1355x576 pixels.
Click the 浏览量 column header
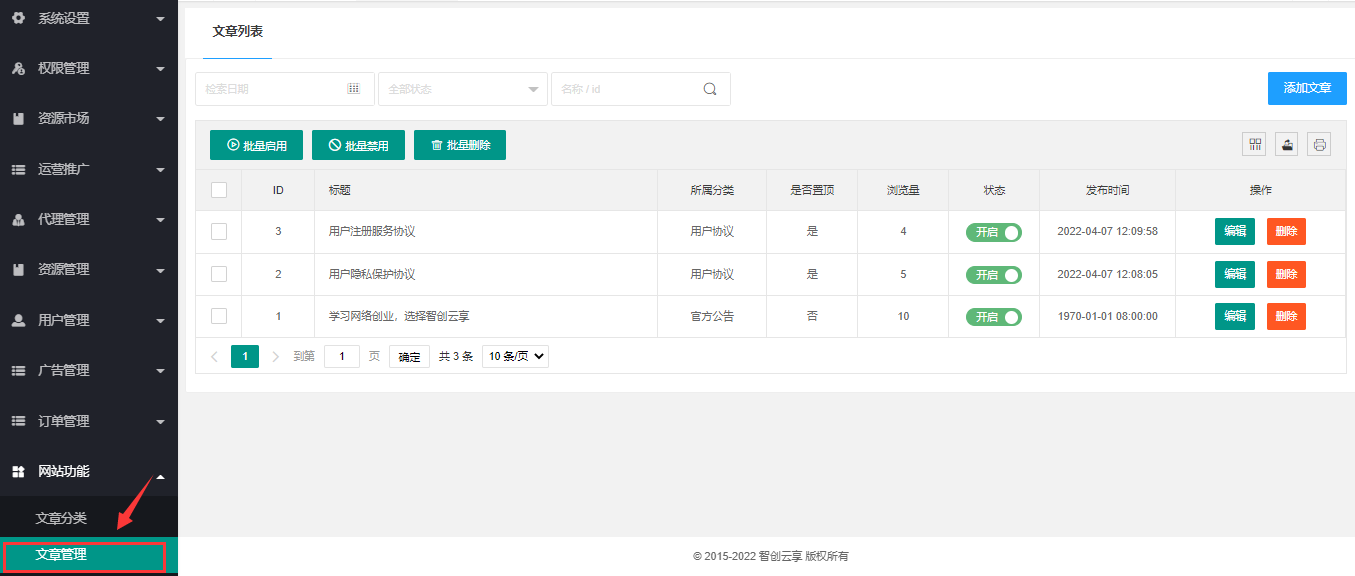903,190
